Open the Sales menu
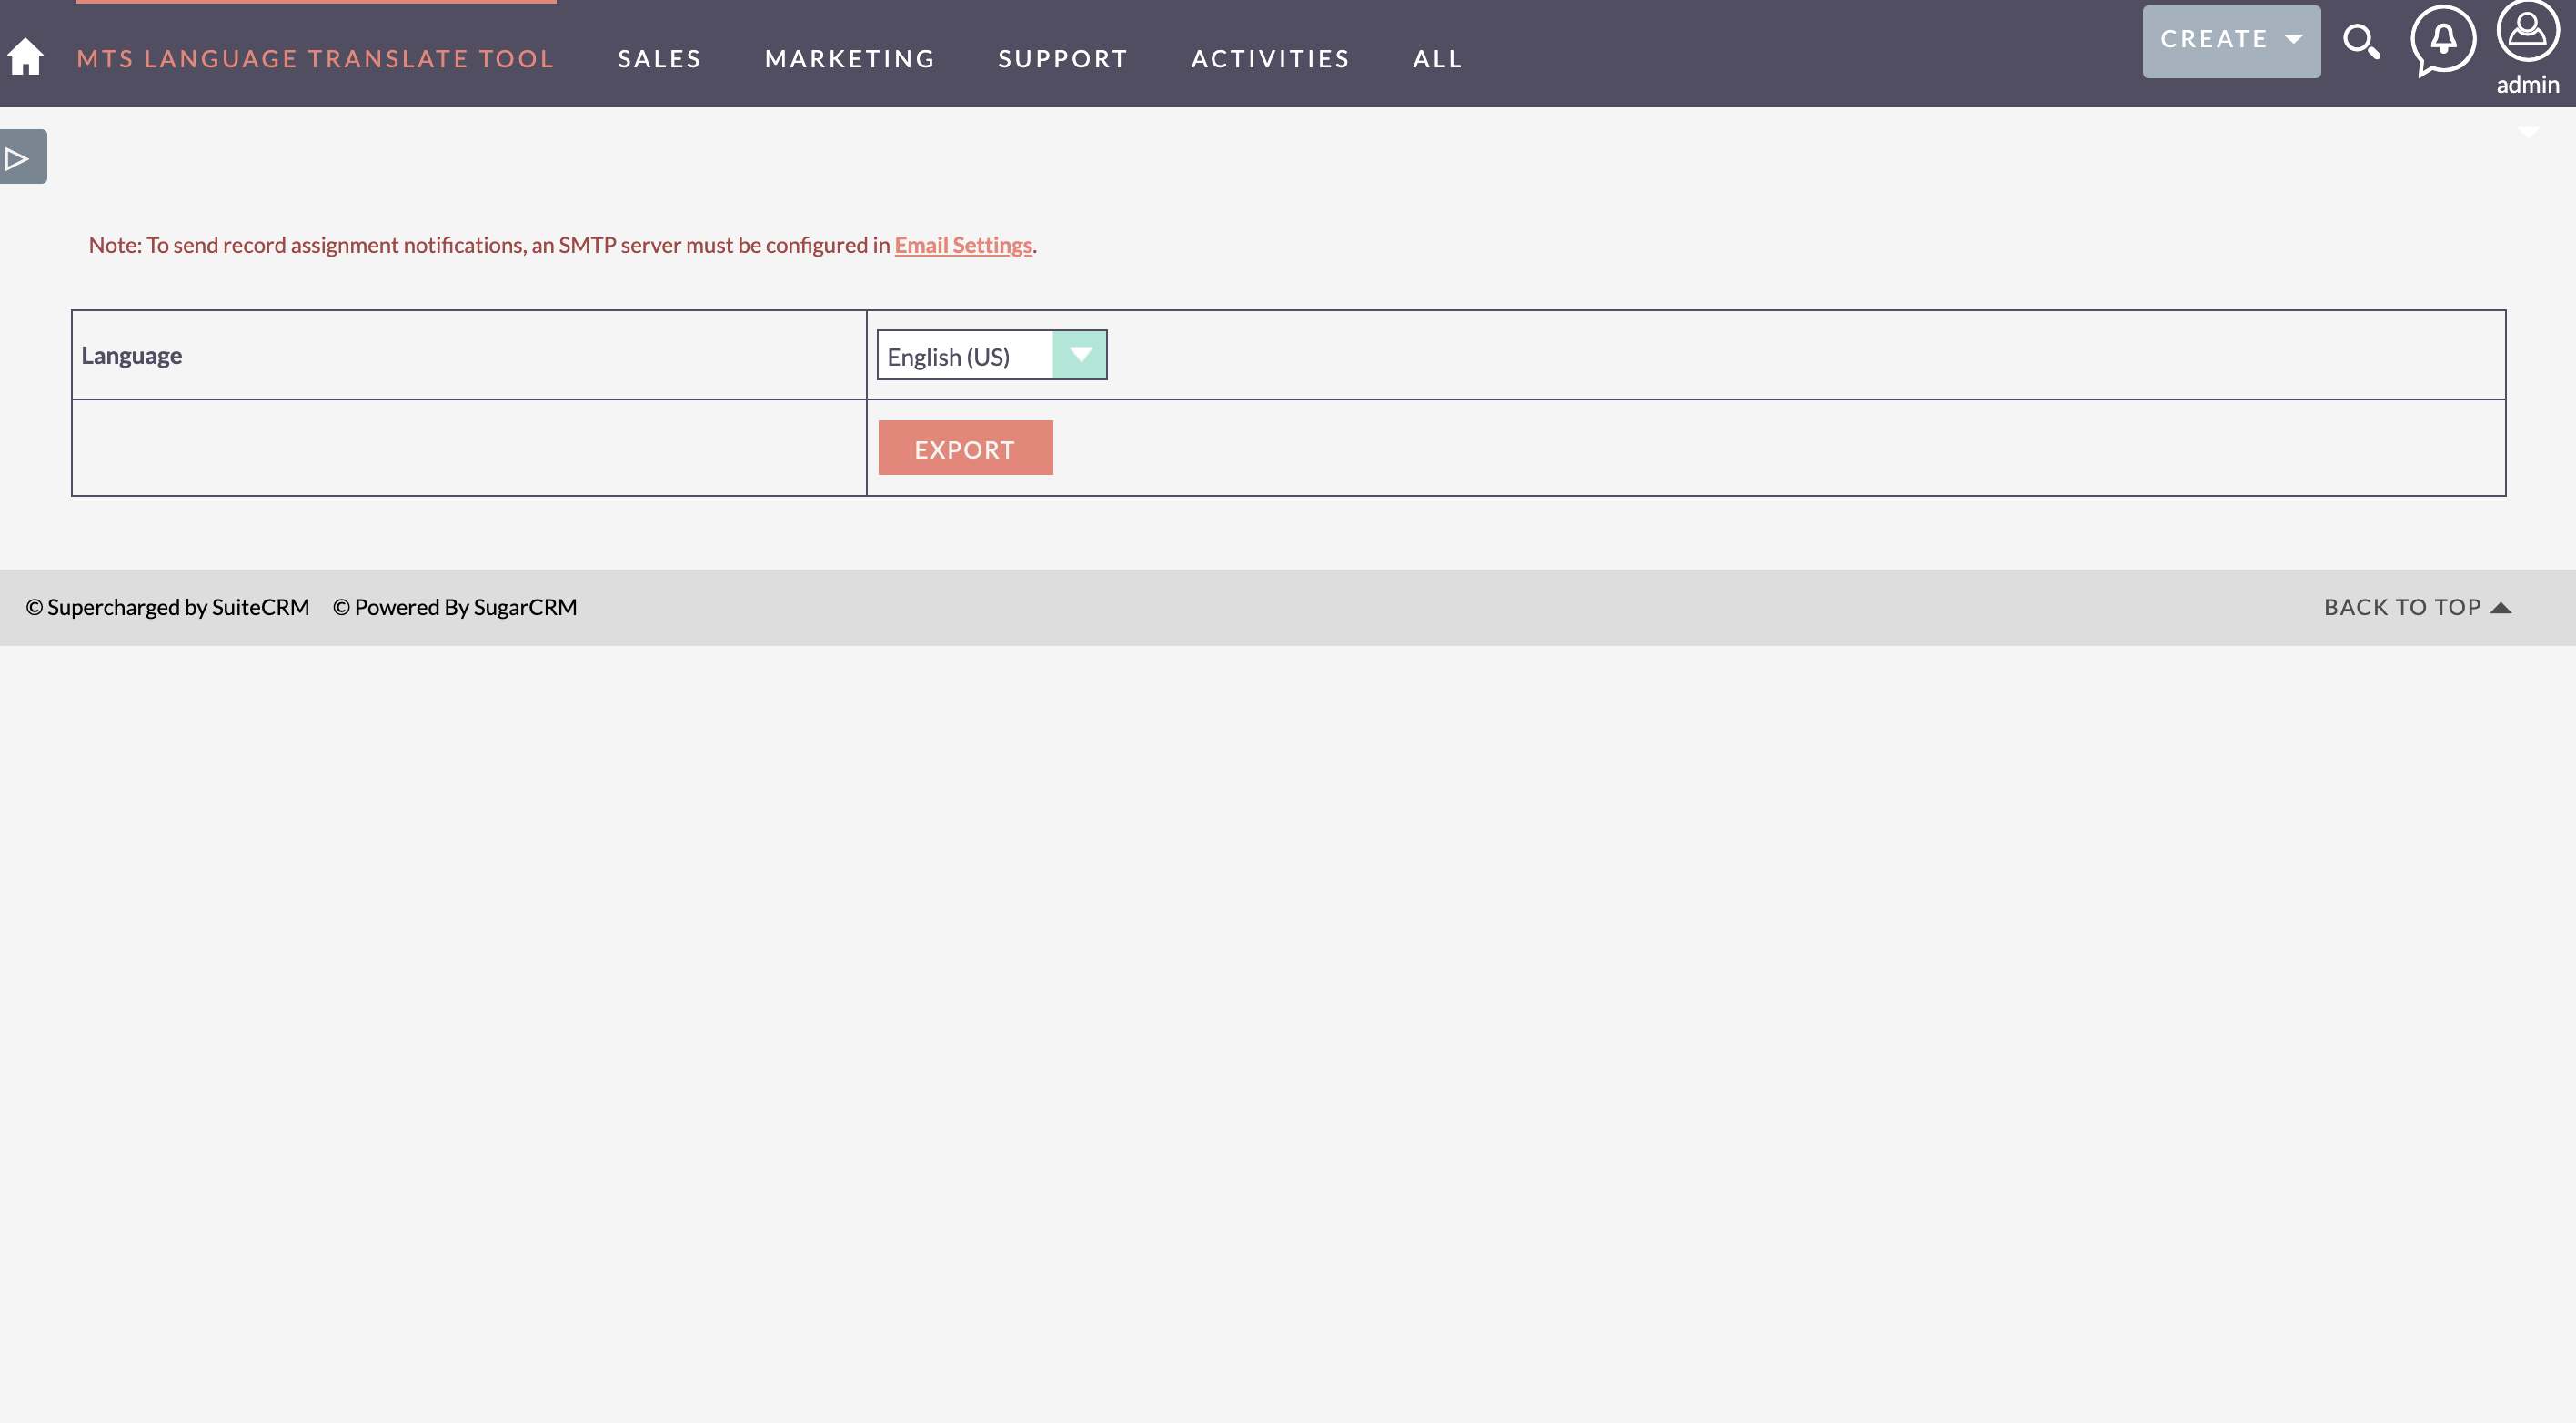The image size is (2576, 1423). [x=659, y=58]
